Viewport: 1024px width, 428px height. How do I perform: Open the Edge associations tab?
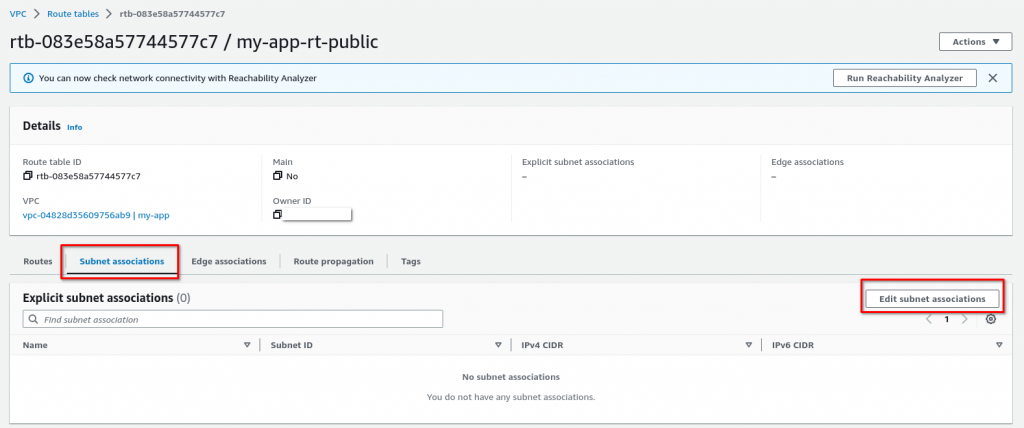(x=229, y=261)
